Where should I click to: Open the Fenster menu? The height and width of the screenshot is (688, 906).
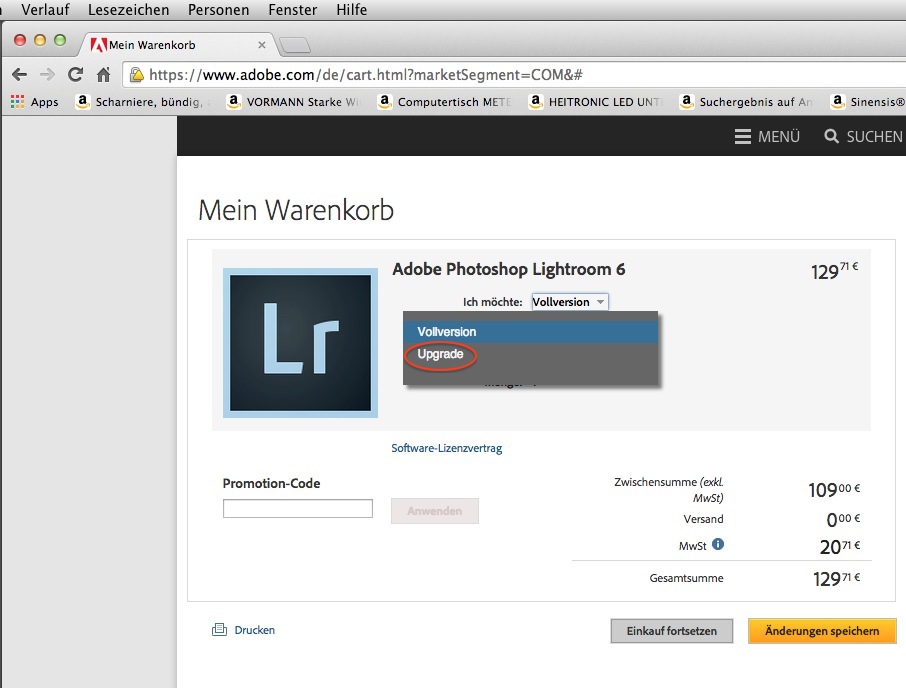(292, 10)
